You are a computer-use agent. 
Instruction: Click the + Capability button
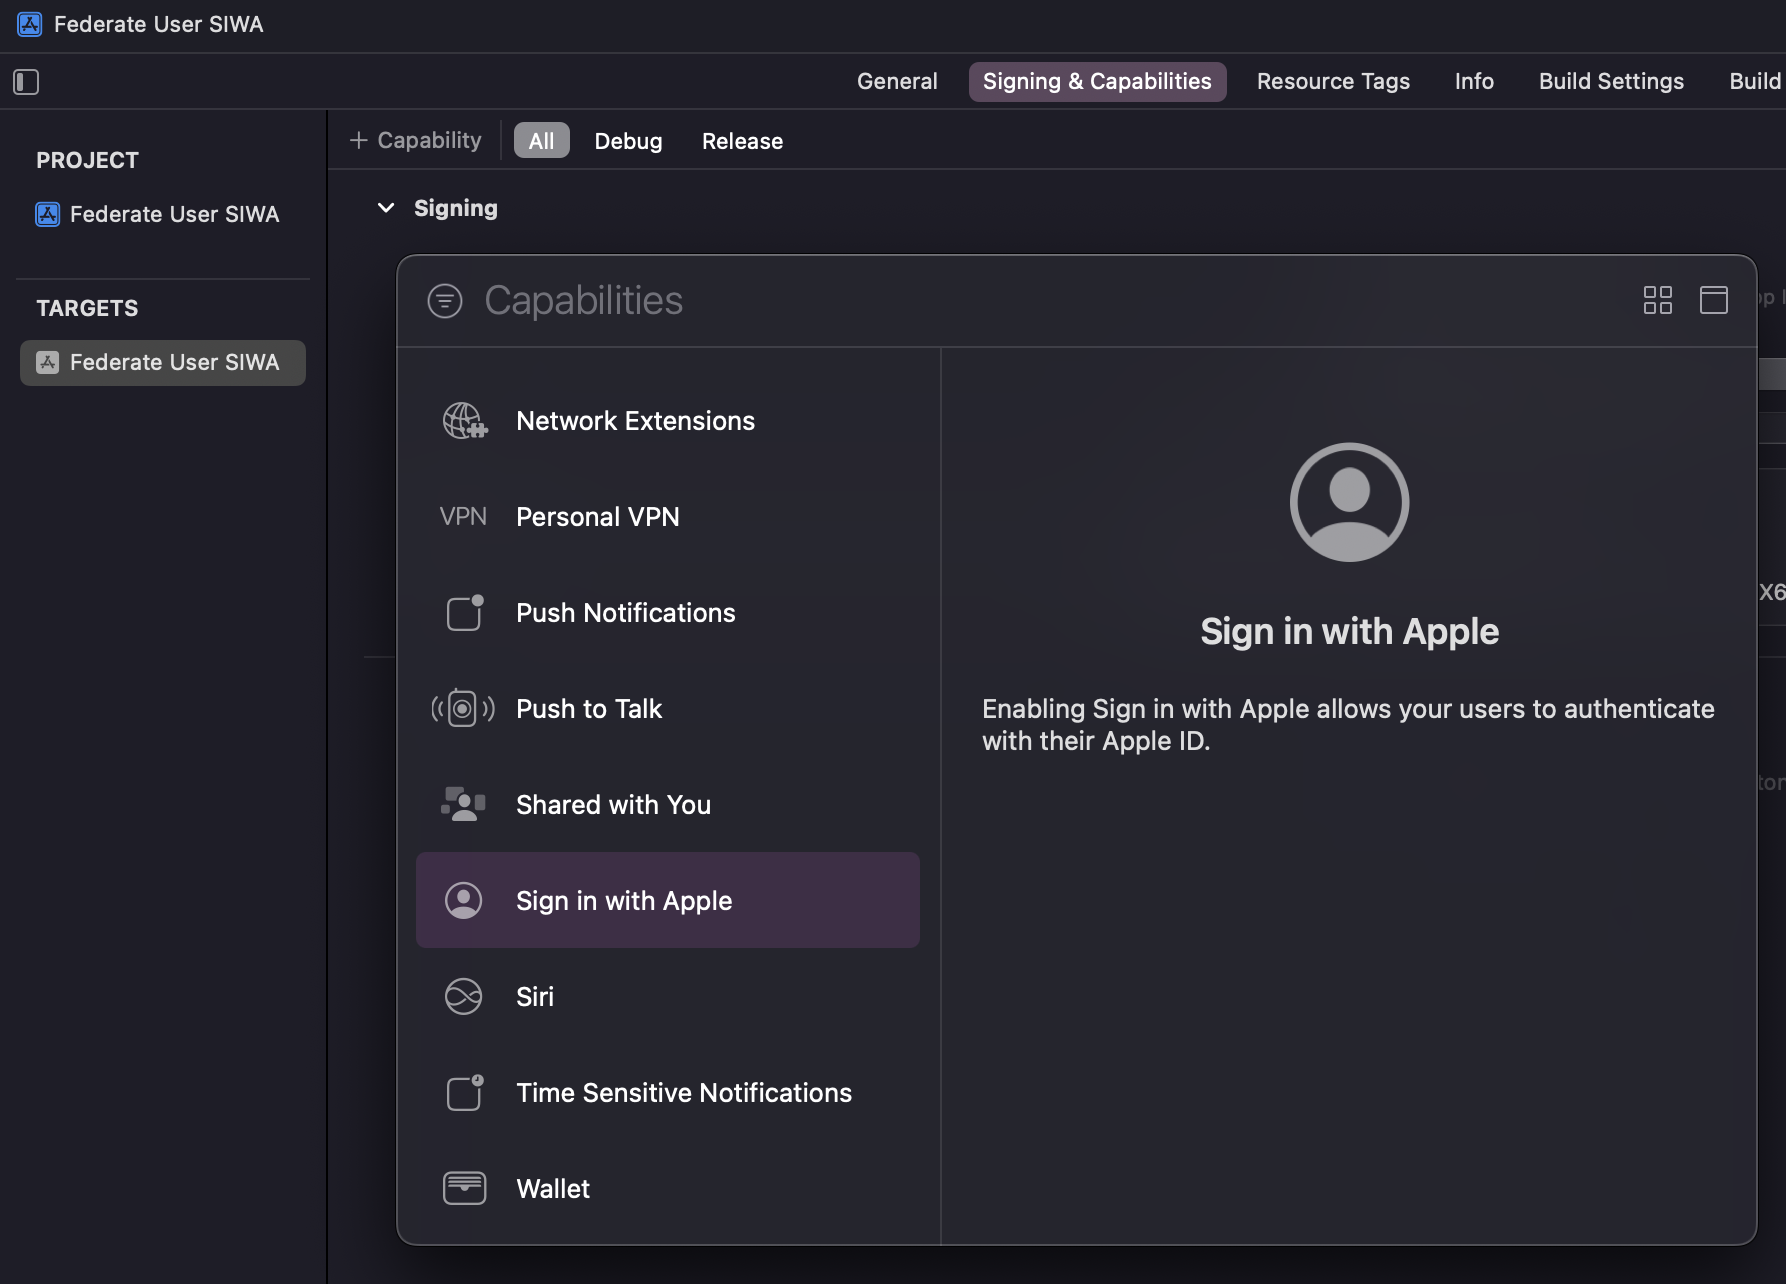click(415, 140)
